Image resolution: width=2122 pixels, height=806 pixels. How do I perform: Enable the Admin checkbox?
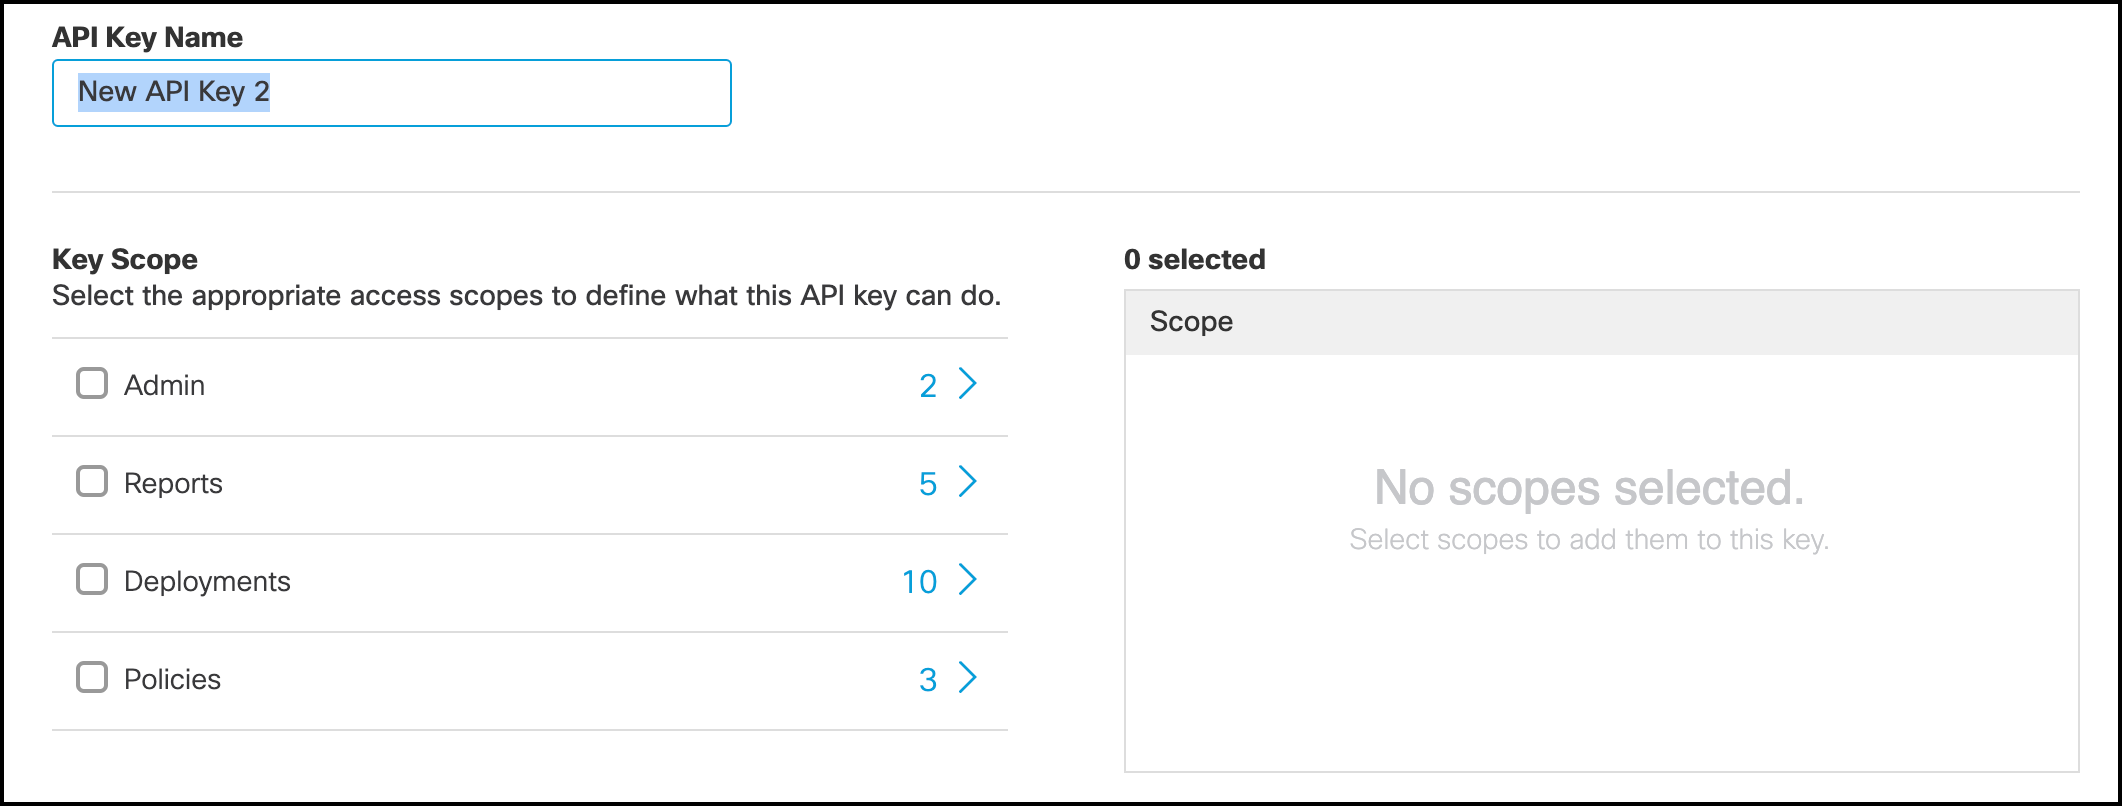click(91, 382)
